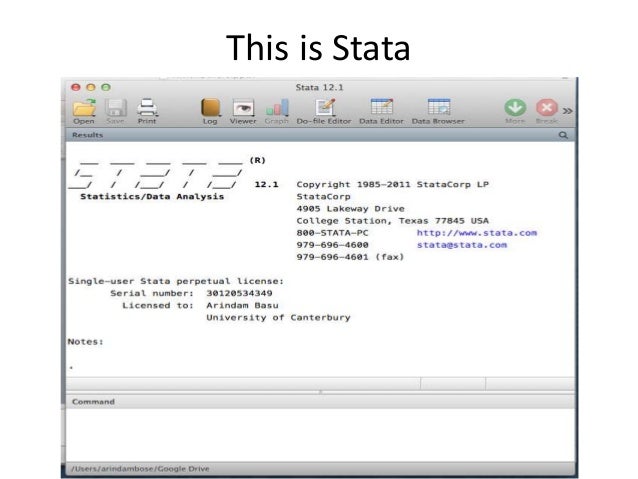Click the serial number 30120534349
Viewport: 638px width, 479px height.
click(239, 293)
